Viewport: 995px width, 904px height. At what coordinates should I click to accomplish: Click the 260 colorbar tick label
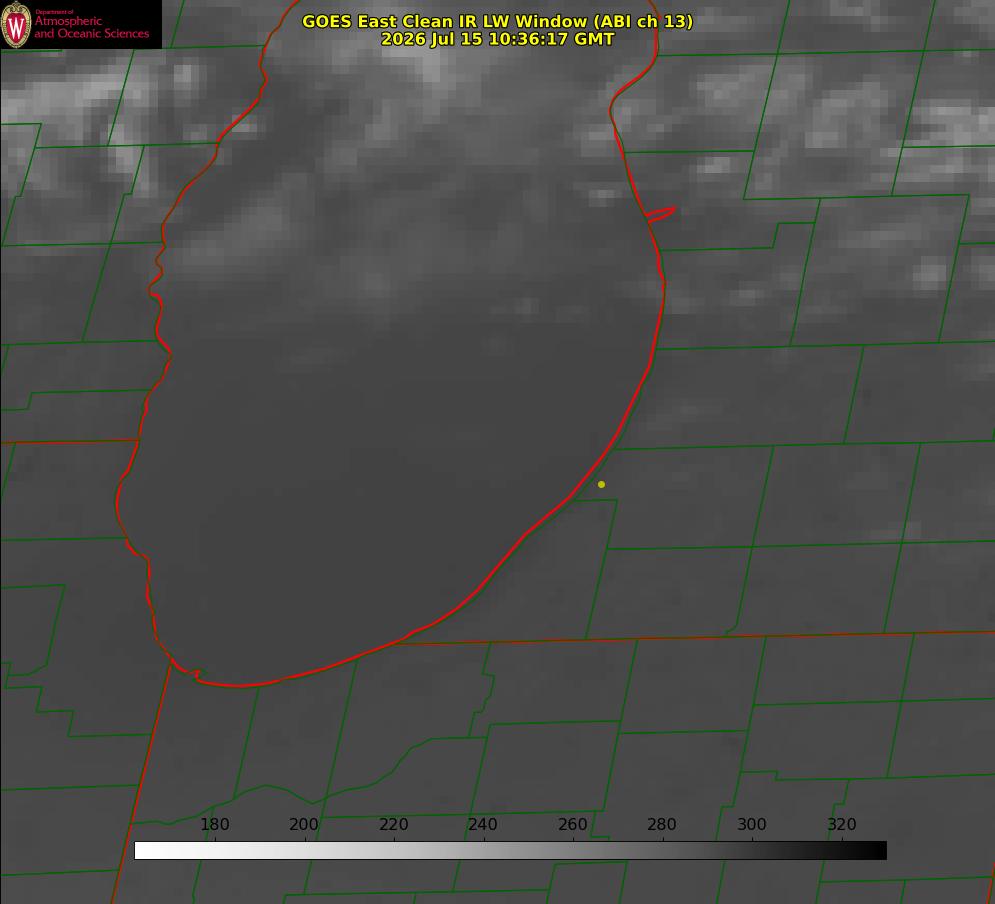tap(572, 824)
